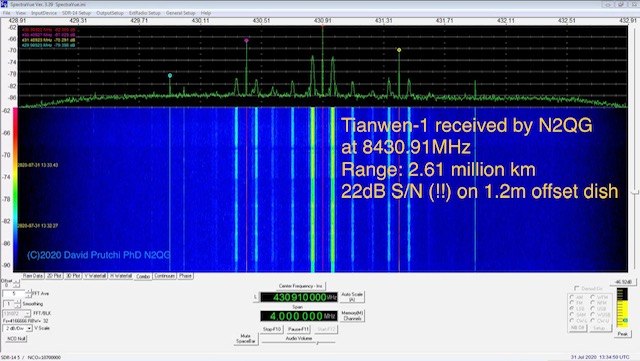The image size is (640, 361).
Task: Click the Stop-F10 button
Action: point(272,329)
